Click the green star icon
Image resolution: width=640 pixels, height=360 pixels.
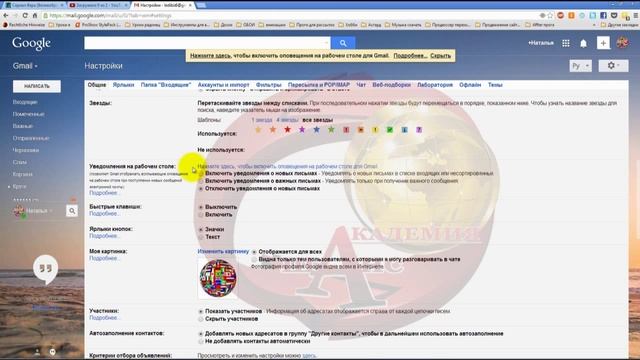pyautogui.click(x=331, y=130)
